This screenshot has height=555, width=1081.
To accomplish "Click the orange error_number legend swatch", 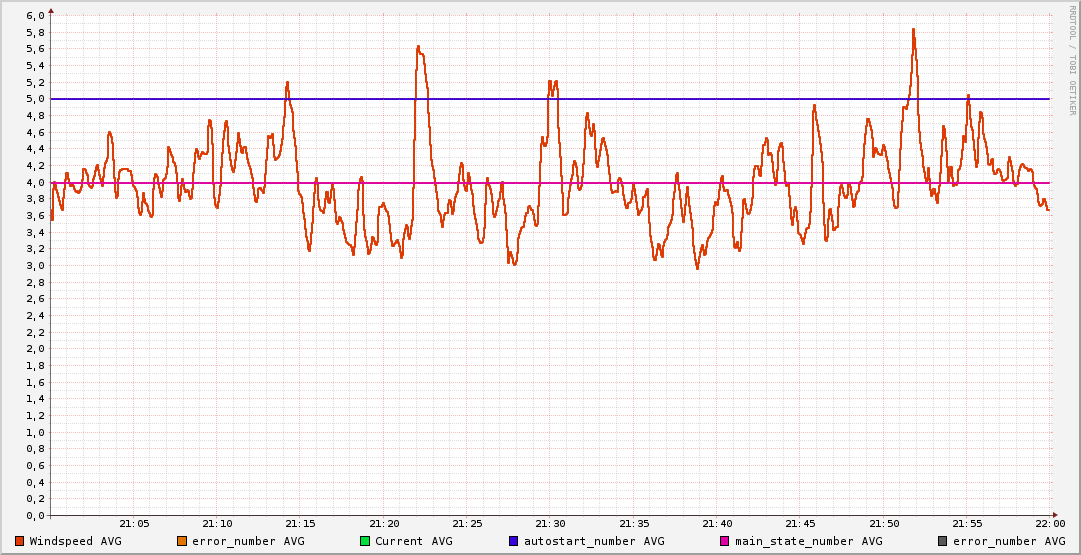I will [182, 541].
